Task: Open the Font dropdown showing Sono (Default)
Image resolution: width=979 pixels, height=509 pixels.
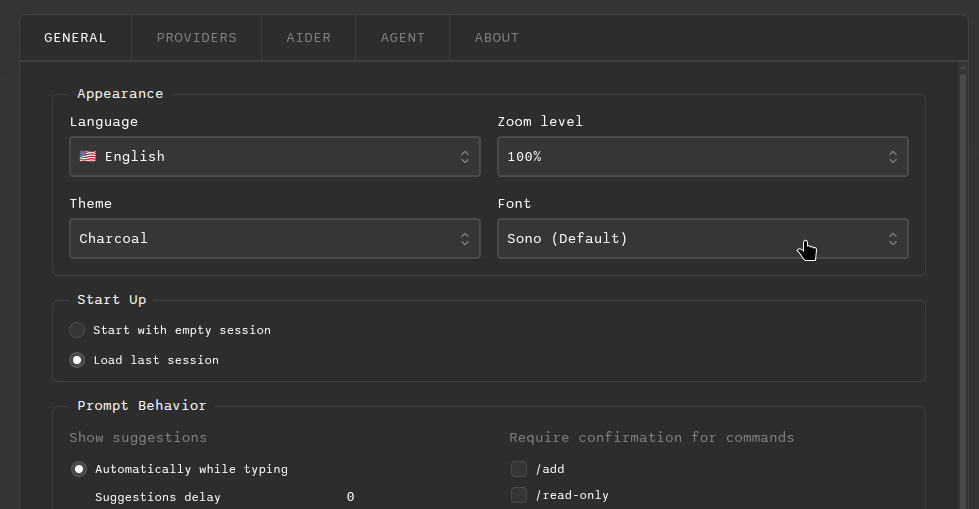Action: pyautogui.click(x=702, y=239)
